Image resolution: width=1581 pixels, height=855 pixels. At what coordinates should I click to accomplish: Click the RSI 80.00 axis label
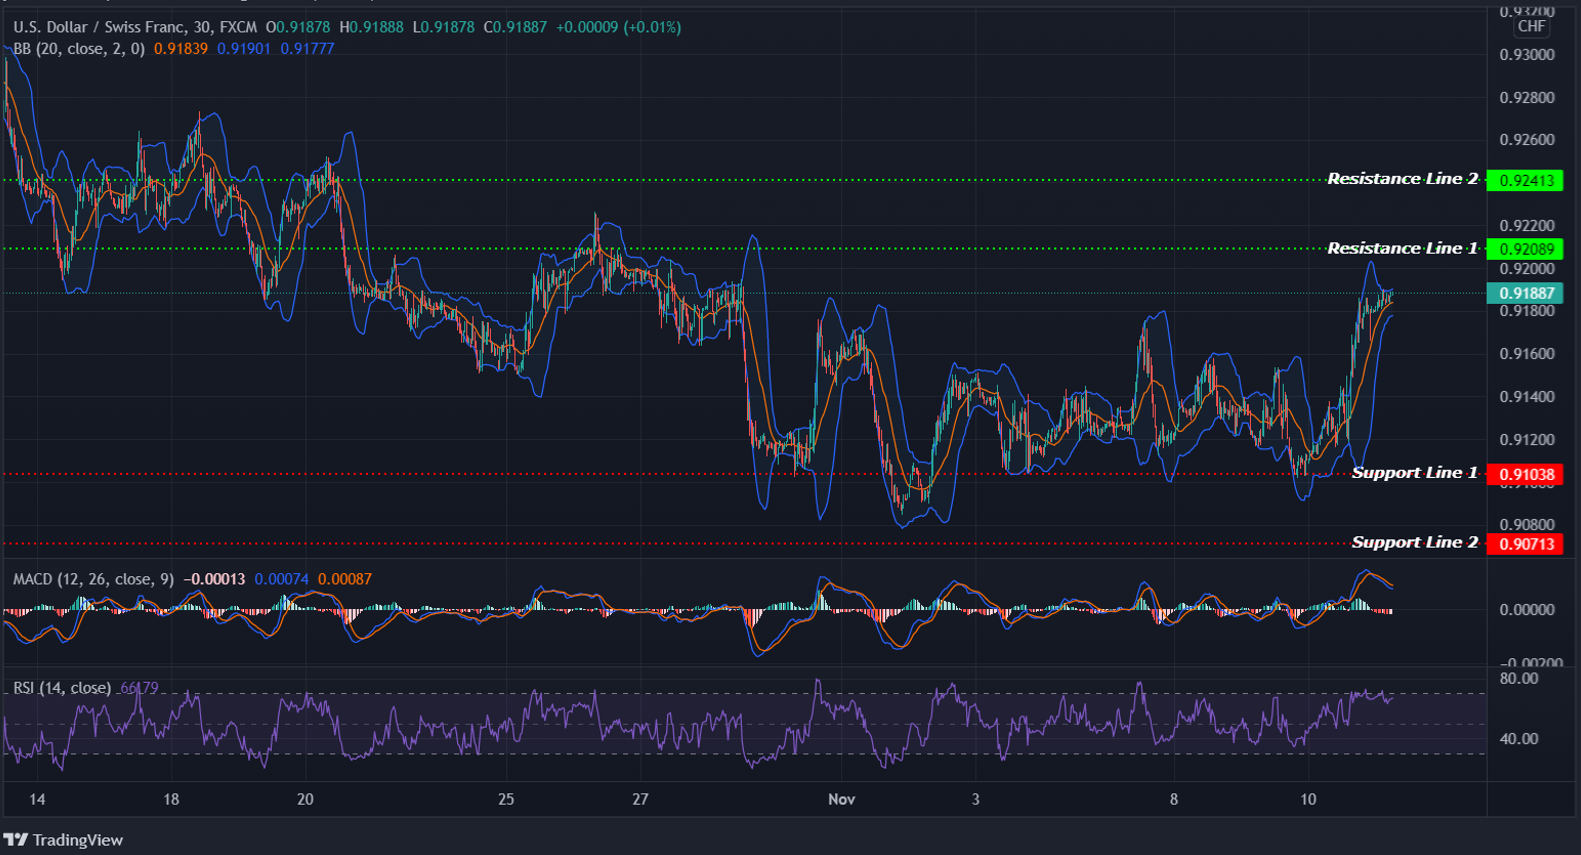[1518, 679]
